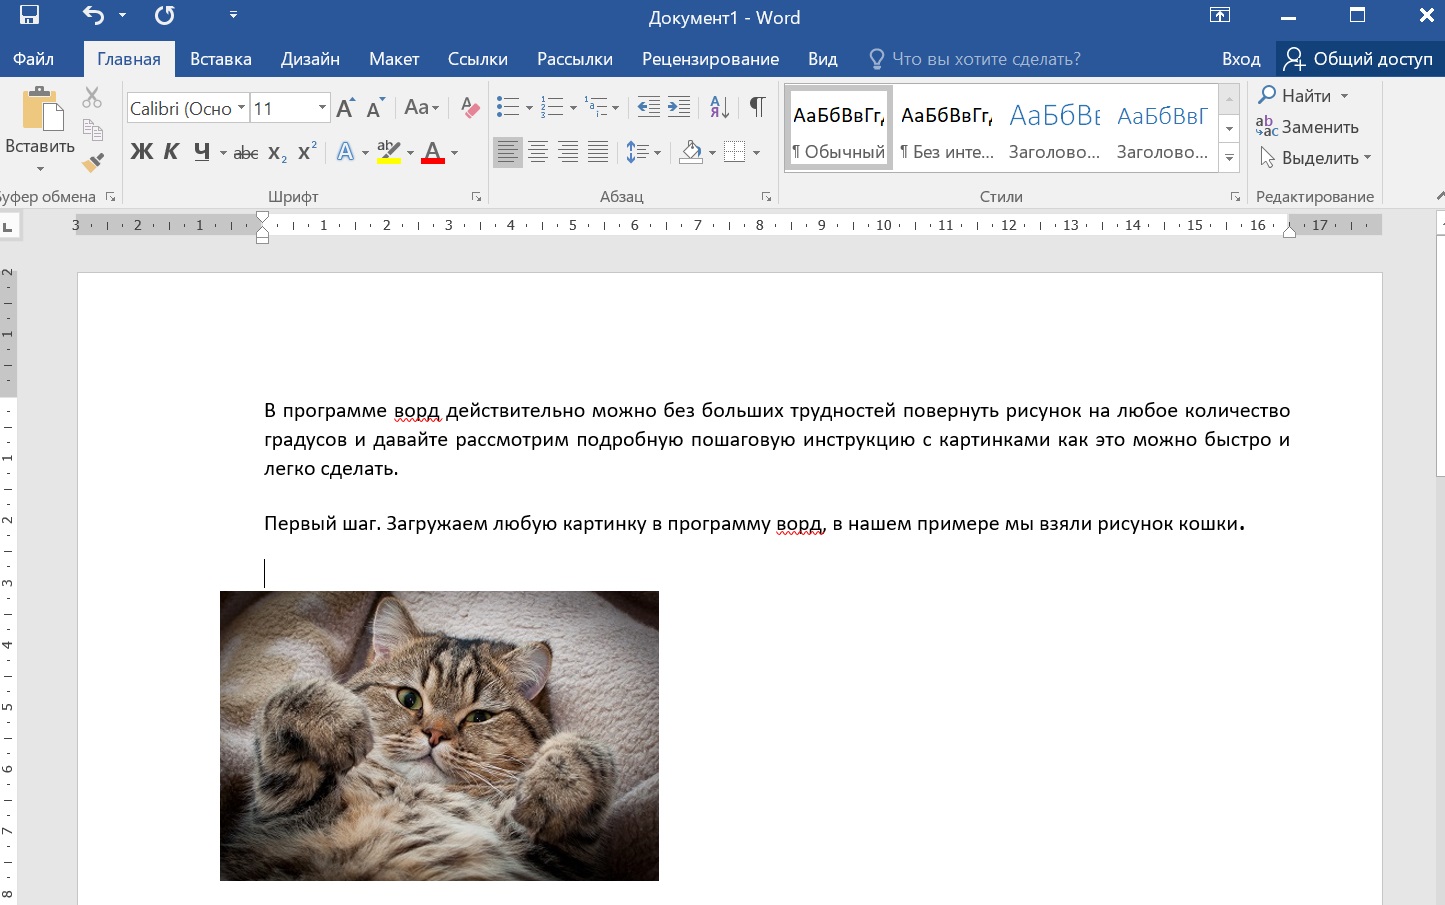Screen dimensions: 1445x905
Task: Select the Format Painter brush
Action: coord(92,162)
